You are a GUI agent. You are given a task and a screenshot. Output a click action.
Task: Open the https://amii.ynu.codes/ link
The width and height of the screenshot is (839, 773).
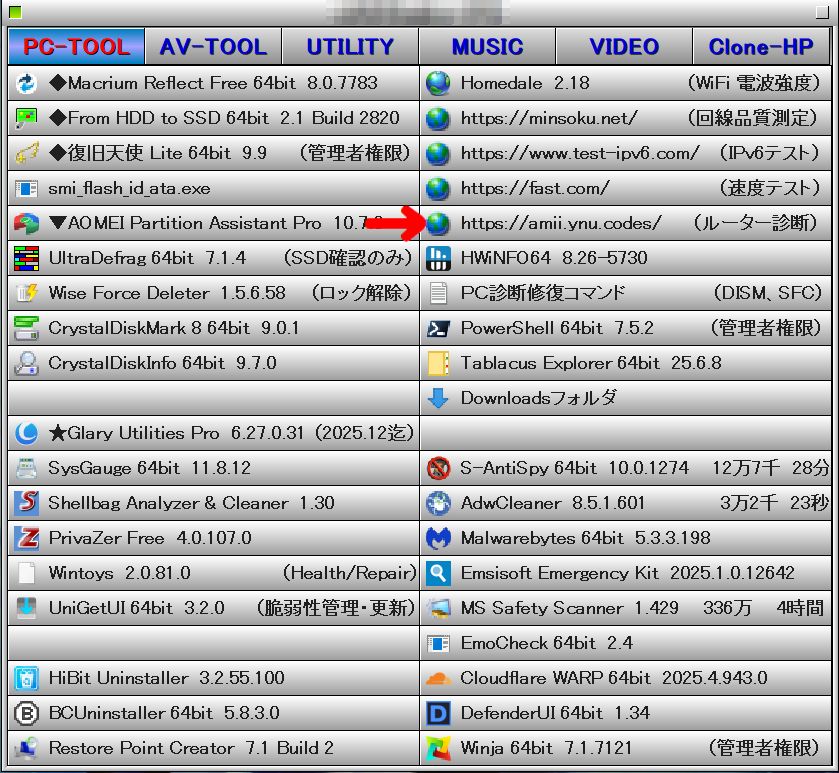[626, 224]
